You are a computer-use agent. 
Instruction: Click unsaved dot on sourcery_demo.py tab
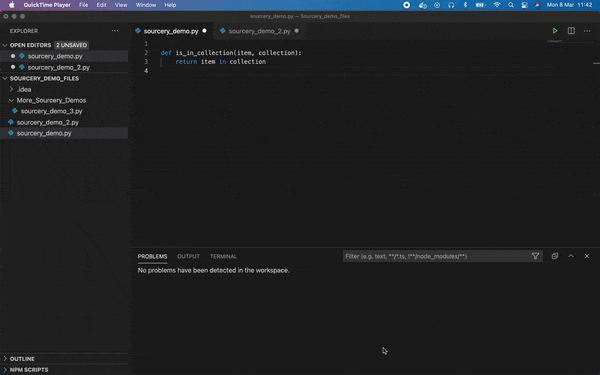coord(204,31)
